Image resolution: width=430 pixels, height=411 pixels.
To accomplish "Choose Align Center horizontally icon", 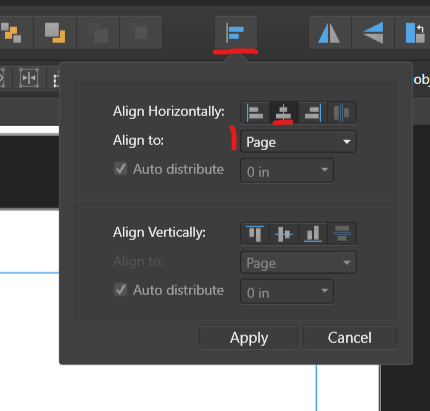I will 284,113.
